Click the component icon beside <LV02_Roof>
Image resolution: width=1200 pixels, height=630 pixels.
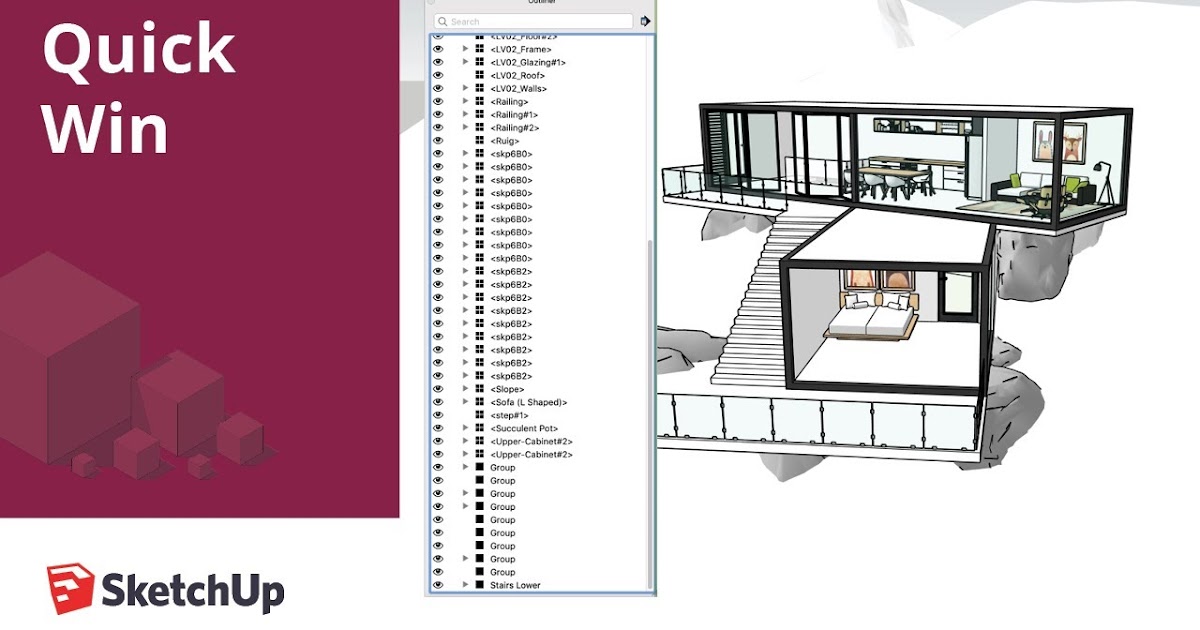click(481, 74)
